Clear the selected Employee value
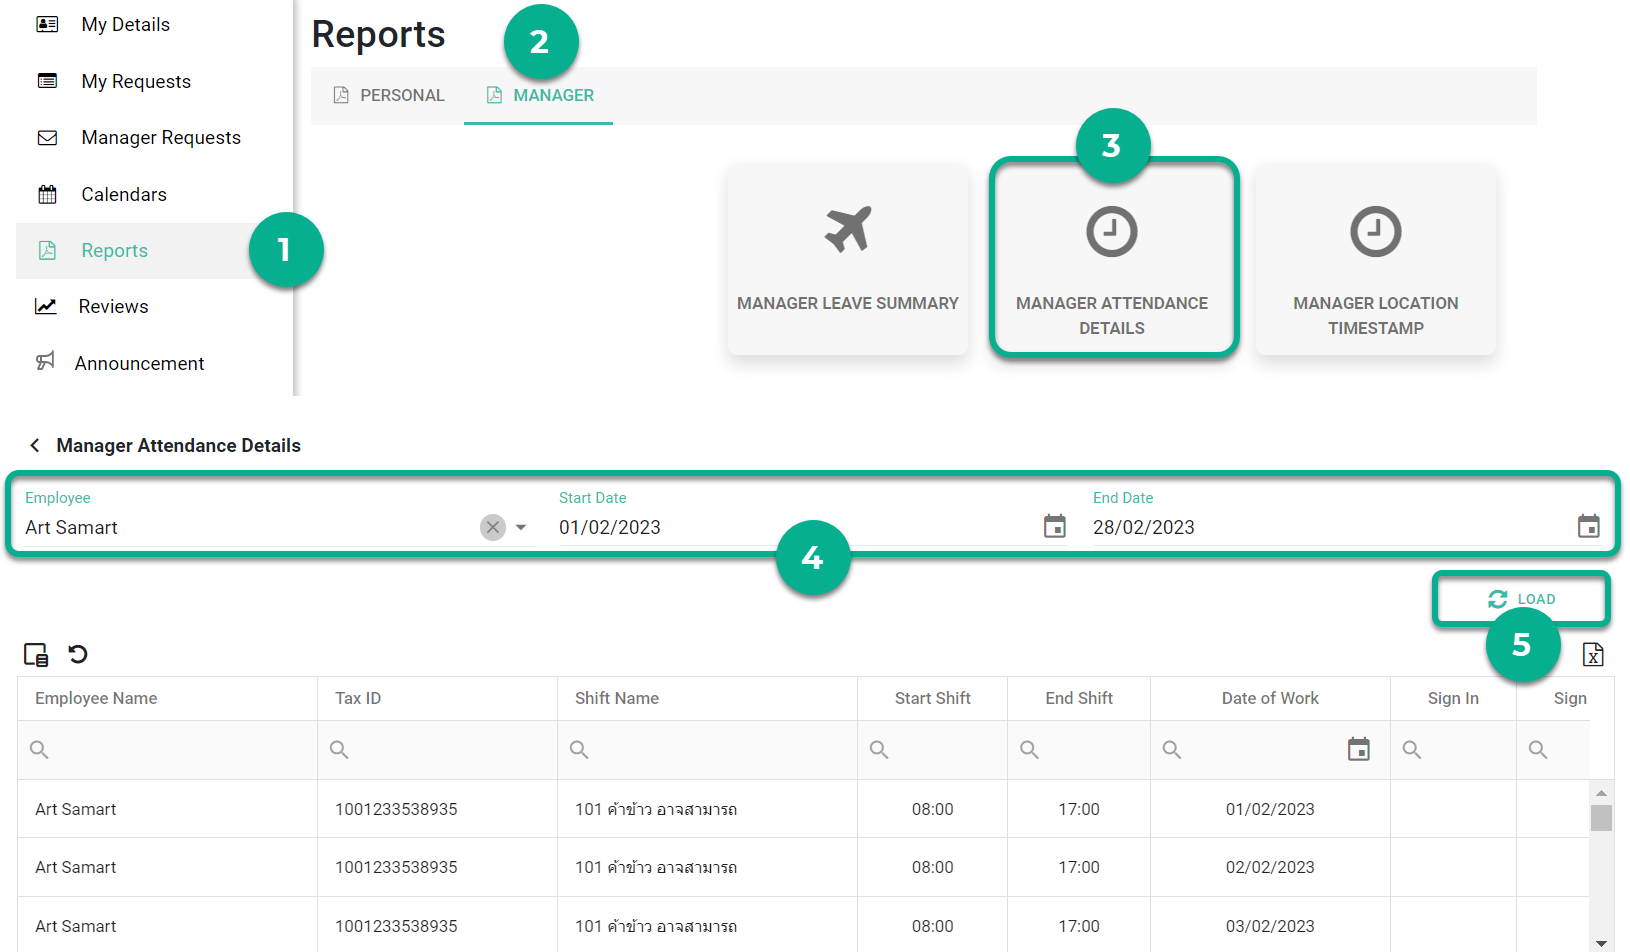1630x952 pixels. 493,527
